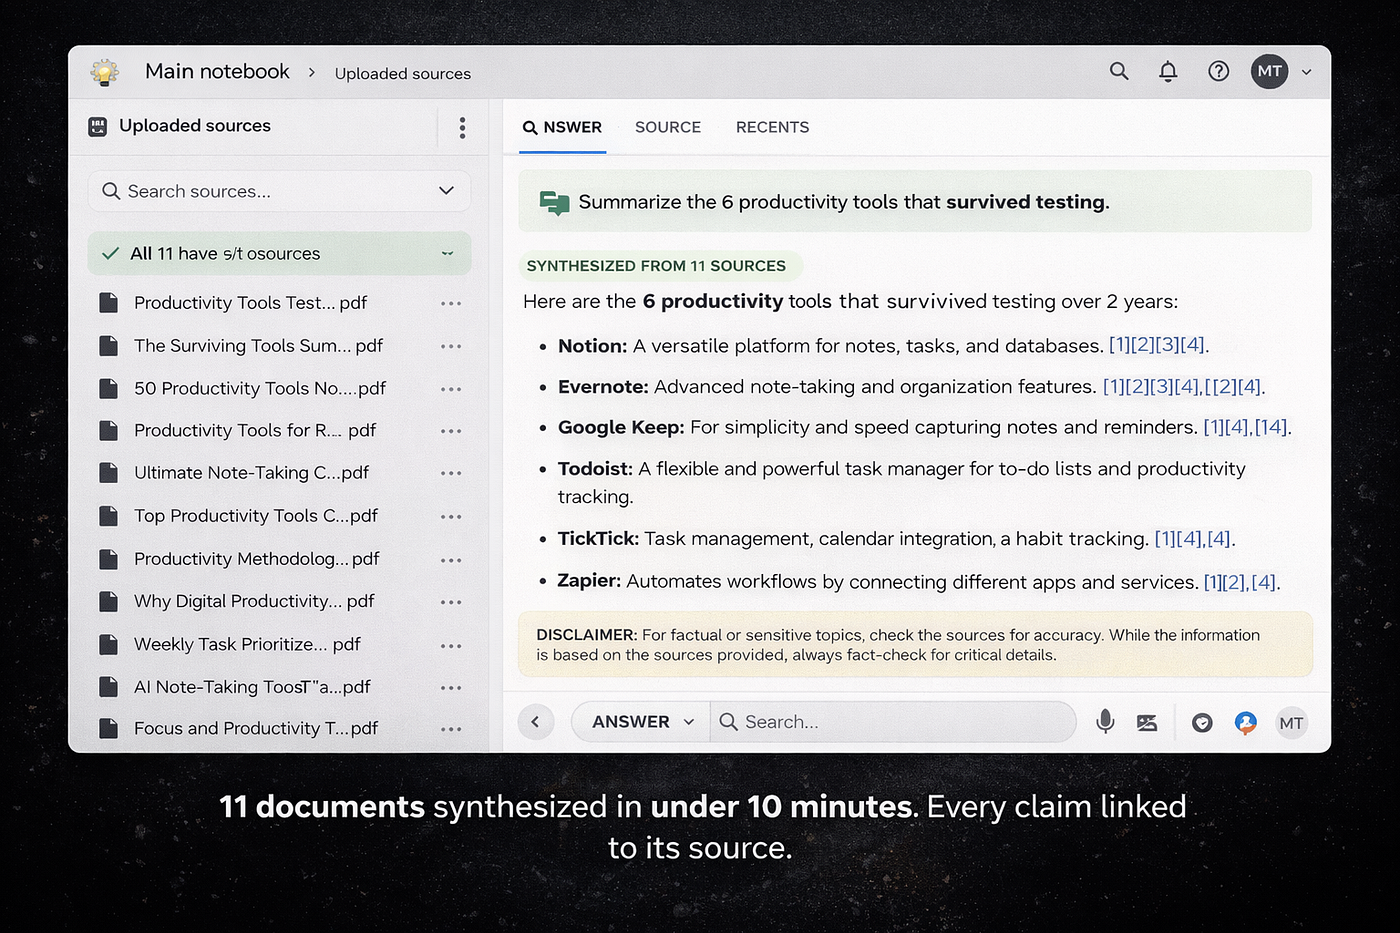The image size is (1400, 933).
Task: Open options for Why Digital Productivity pdf
Action: click(x=451, y=602)
